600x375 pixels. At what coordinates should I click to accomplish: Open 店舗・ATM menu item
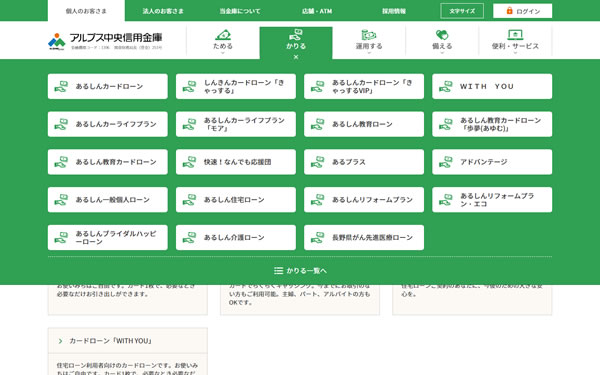click(317, 11)
